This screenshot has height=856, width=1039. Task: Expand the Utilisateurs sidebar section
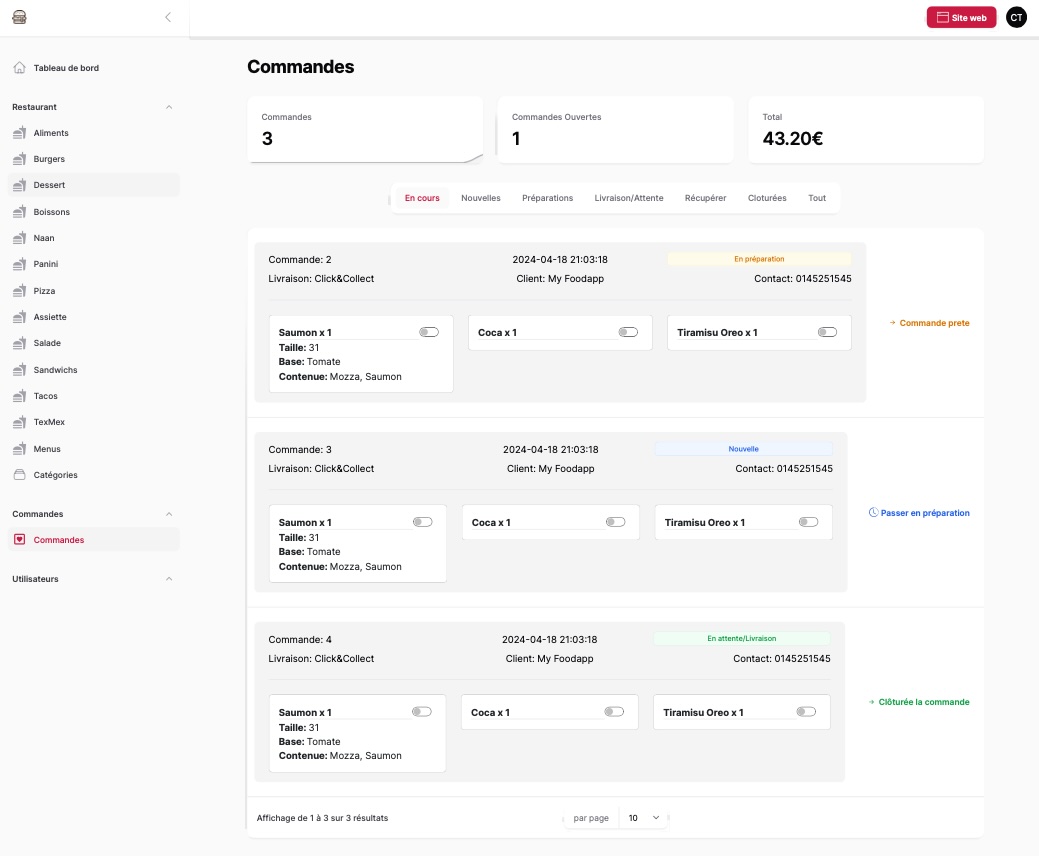pyautogui.click(x=168, y=579)
